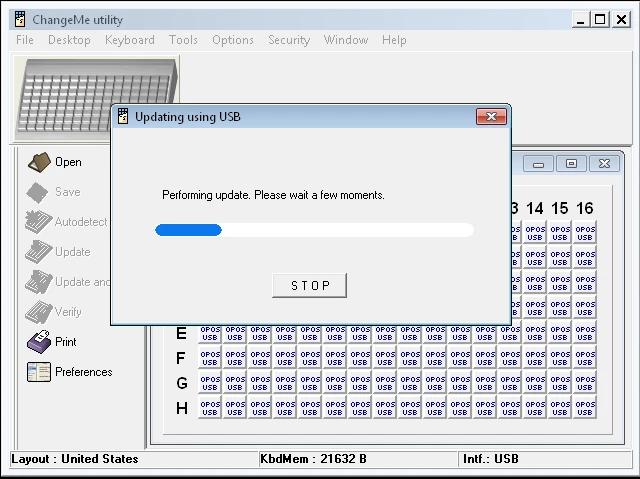The height and width of the screenshot is (479, 640).
Task: Click the STOP button
Action: pos(309,285)
